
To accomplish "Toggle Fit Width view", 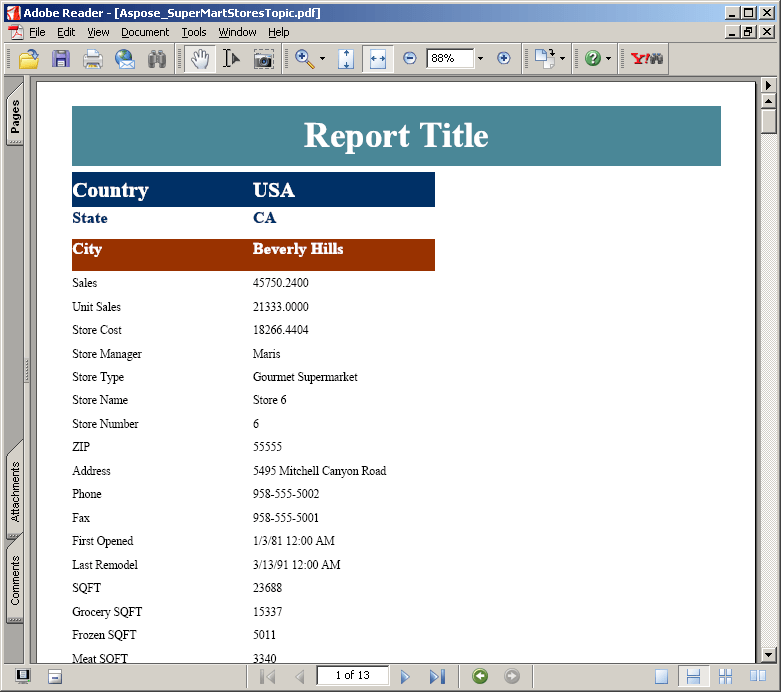I will pyautogui.click(x=378, y=59).
